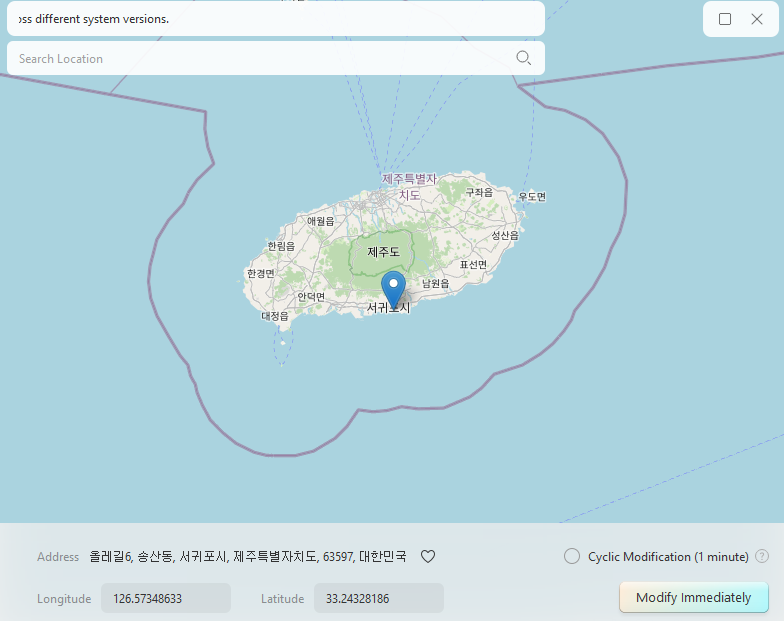Viewport: 784px width, 621px height.
Task: Close the window with X icon
Action: [756, 19]
